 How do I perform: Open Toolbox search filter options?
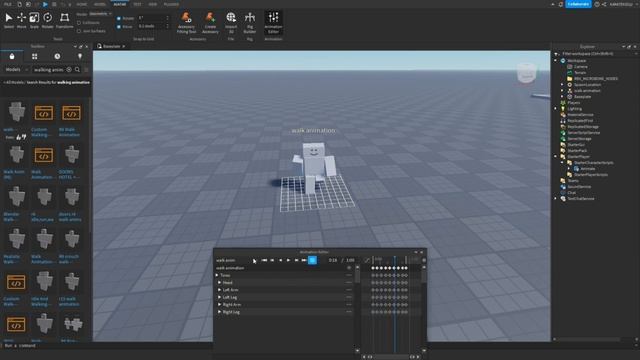coord(86,70)
